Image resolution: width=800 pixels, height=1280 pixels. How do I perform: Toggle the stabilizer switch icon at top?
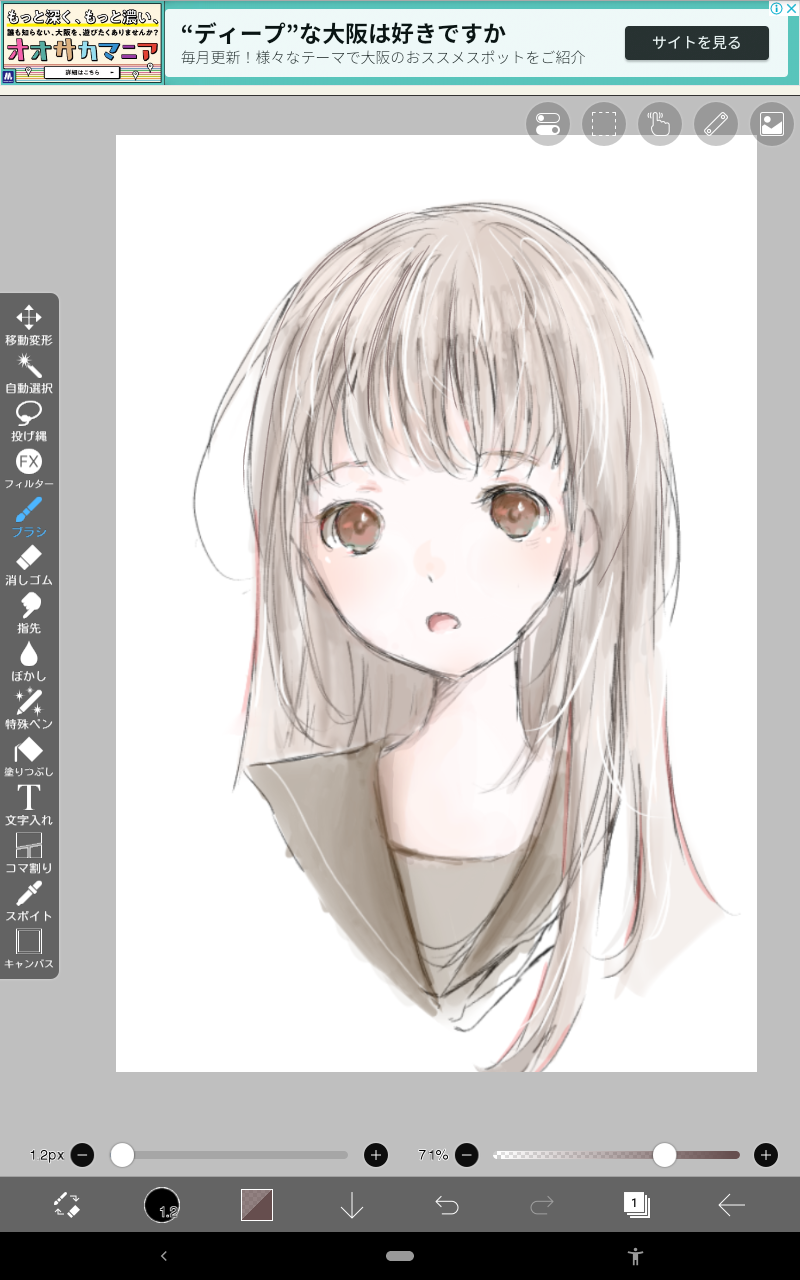pos(548,124)
